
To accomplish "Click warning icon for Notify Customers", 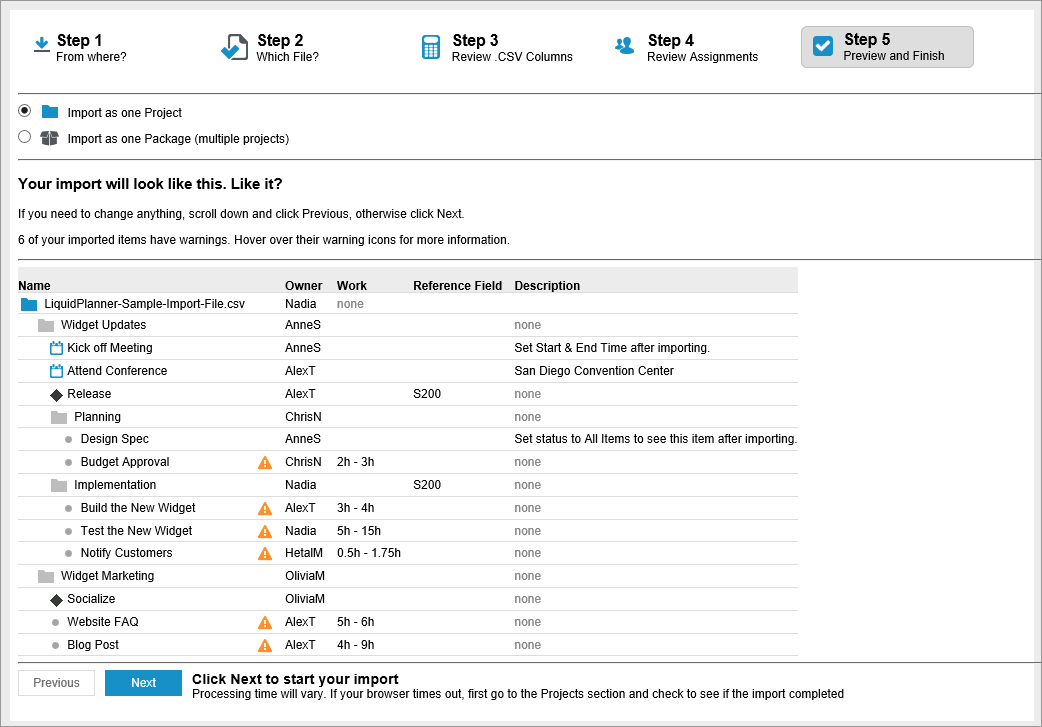I will [x=265, y=553].
